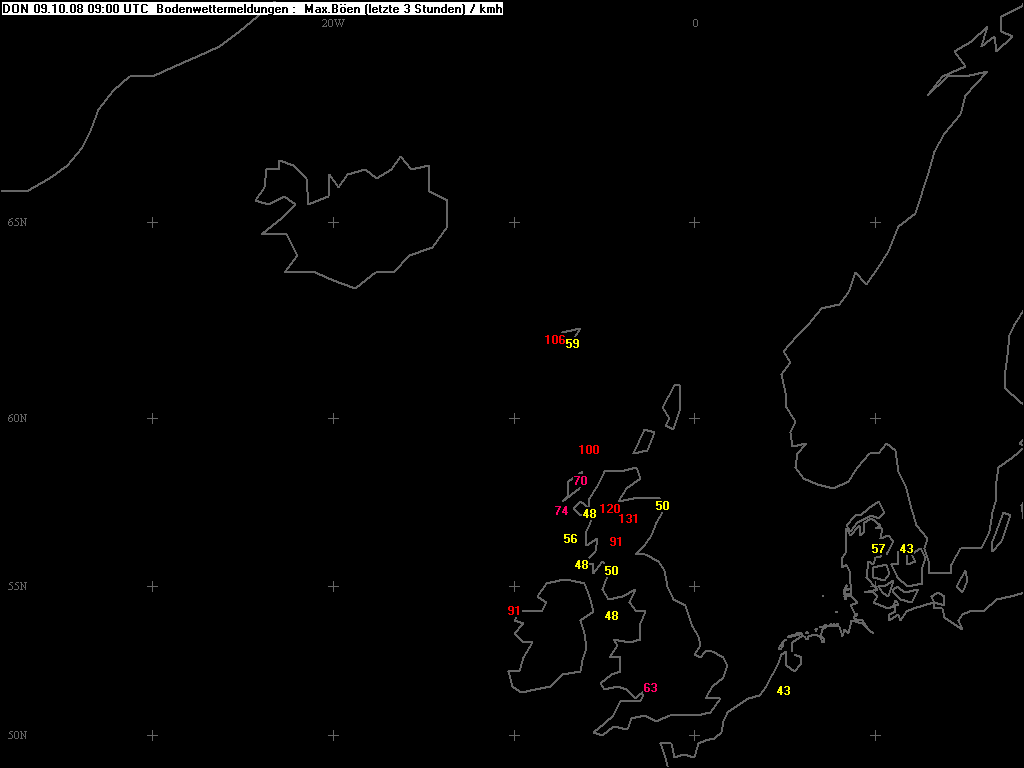Click the red 100 reading north of Scotland
This screenshot has height=768, width=1024.
coord(589,450)
